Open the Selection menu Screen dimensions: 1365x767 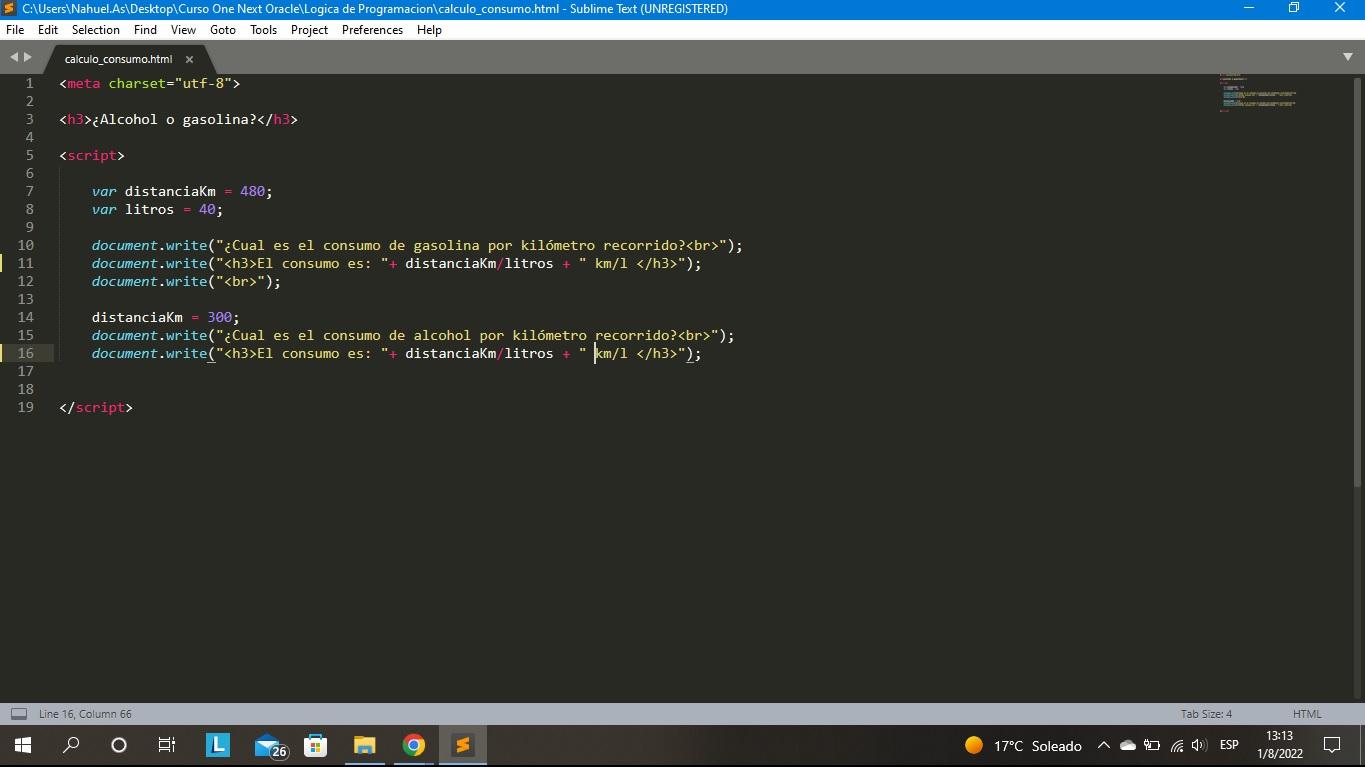(x=96, y=30)
